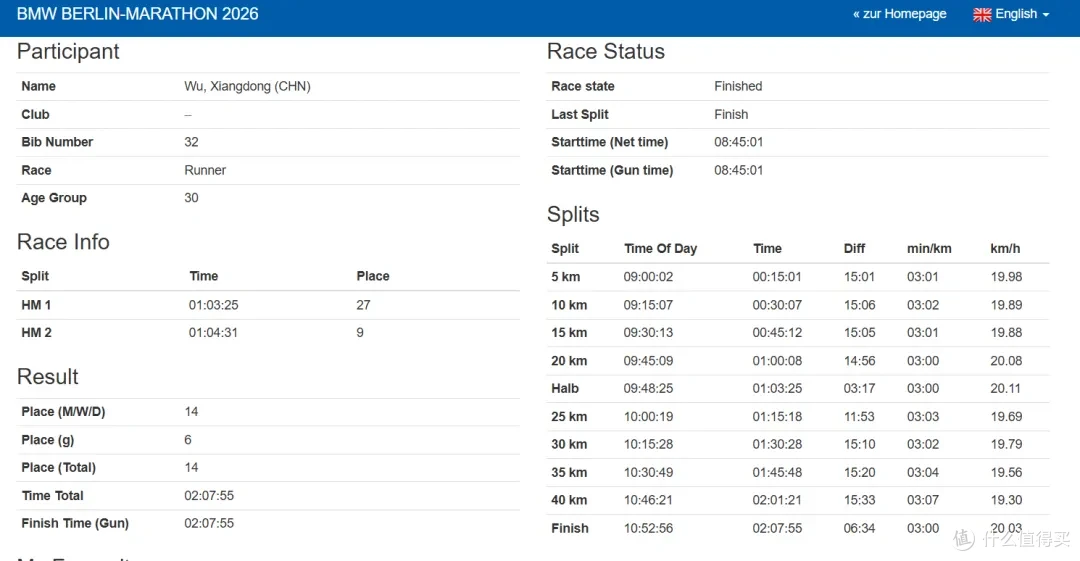Image resolution: width=1080 pixels, height=561 pixels.
Task: Click the 15 km time 00:45:12
Action: click(778, 332)
